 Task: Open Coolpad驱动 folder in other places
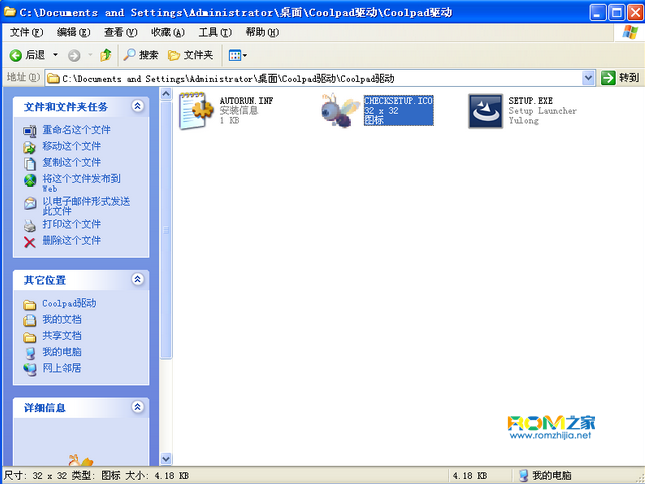point(69,303)
